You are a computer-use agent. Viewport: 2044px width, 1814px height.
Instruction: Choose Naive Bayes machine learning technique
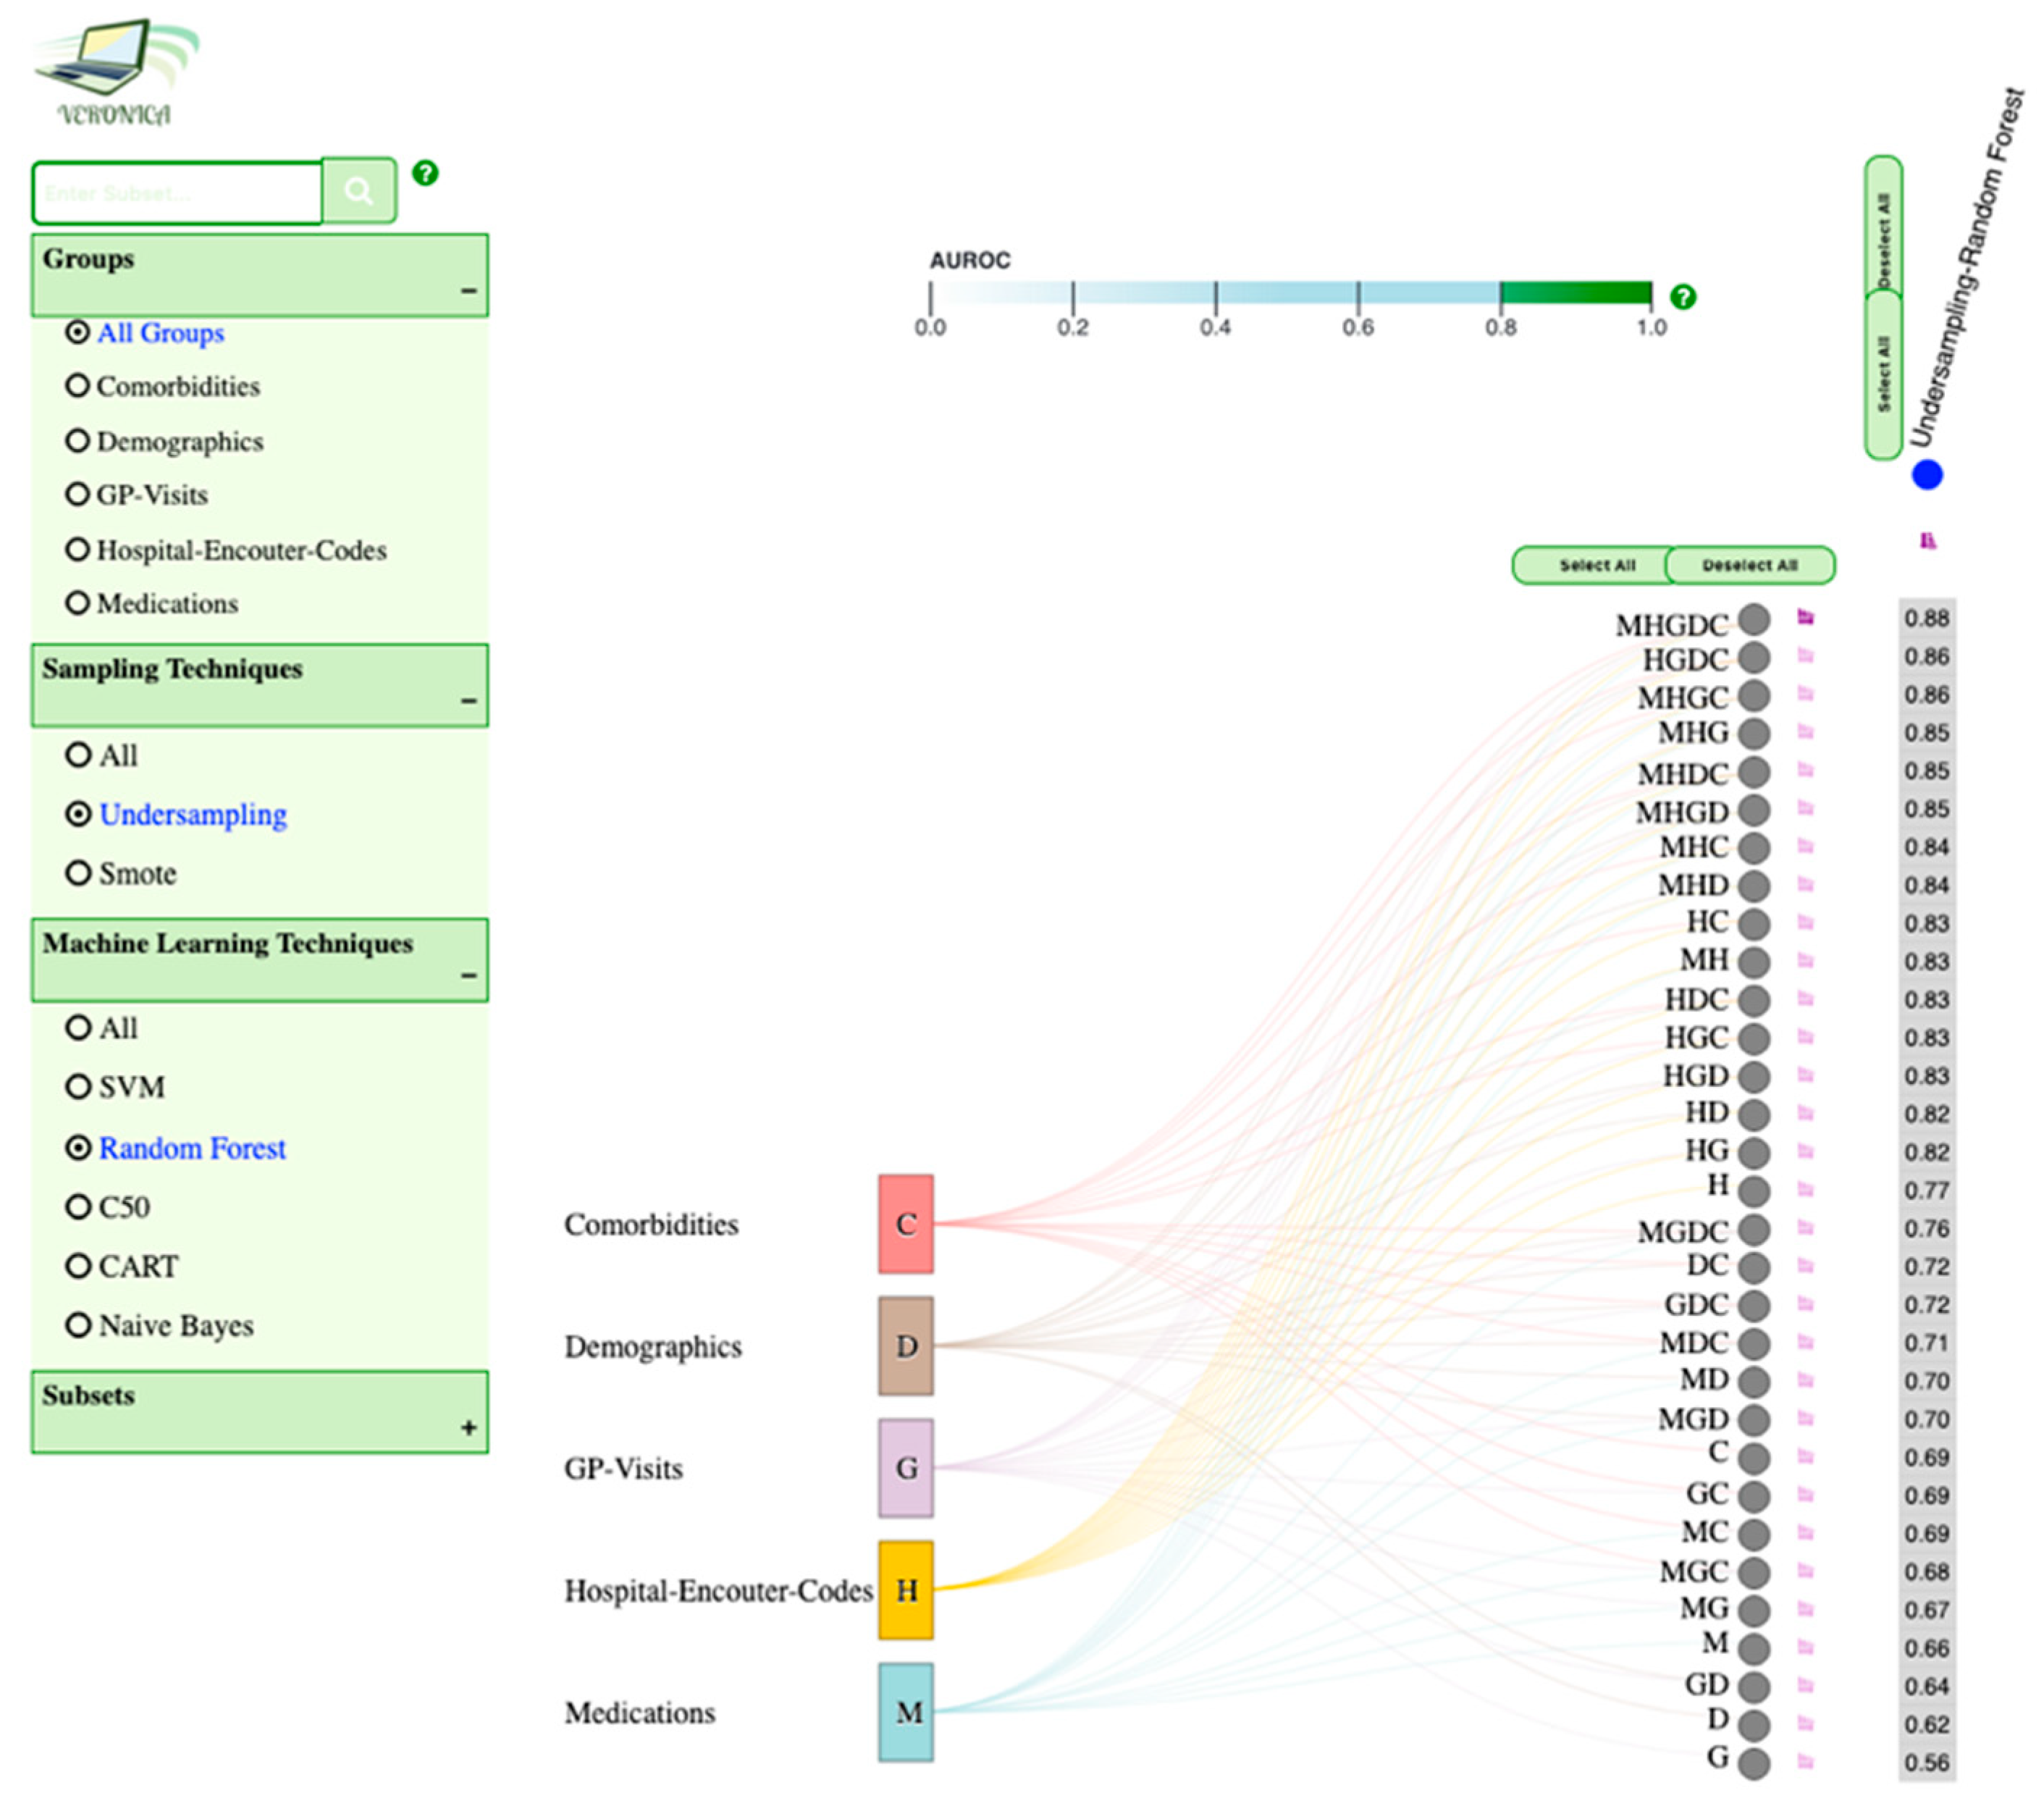(x=78, y=1325)
